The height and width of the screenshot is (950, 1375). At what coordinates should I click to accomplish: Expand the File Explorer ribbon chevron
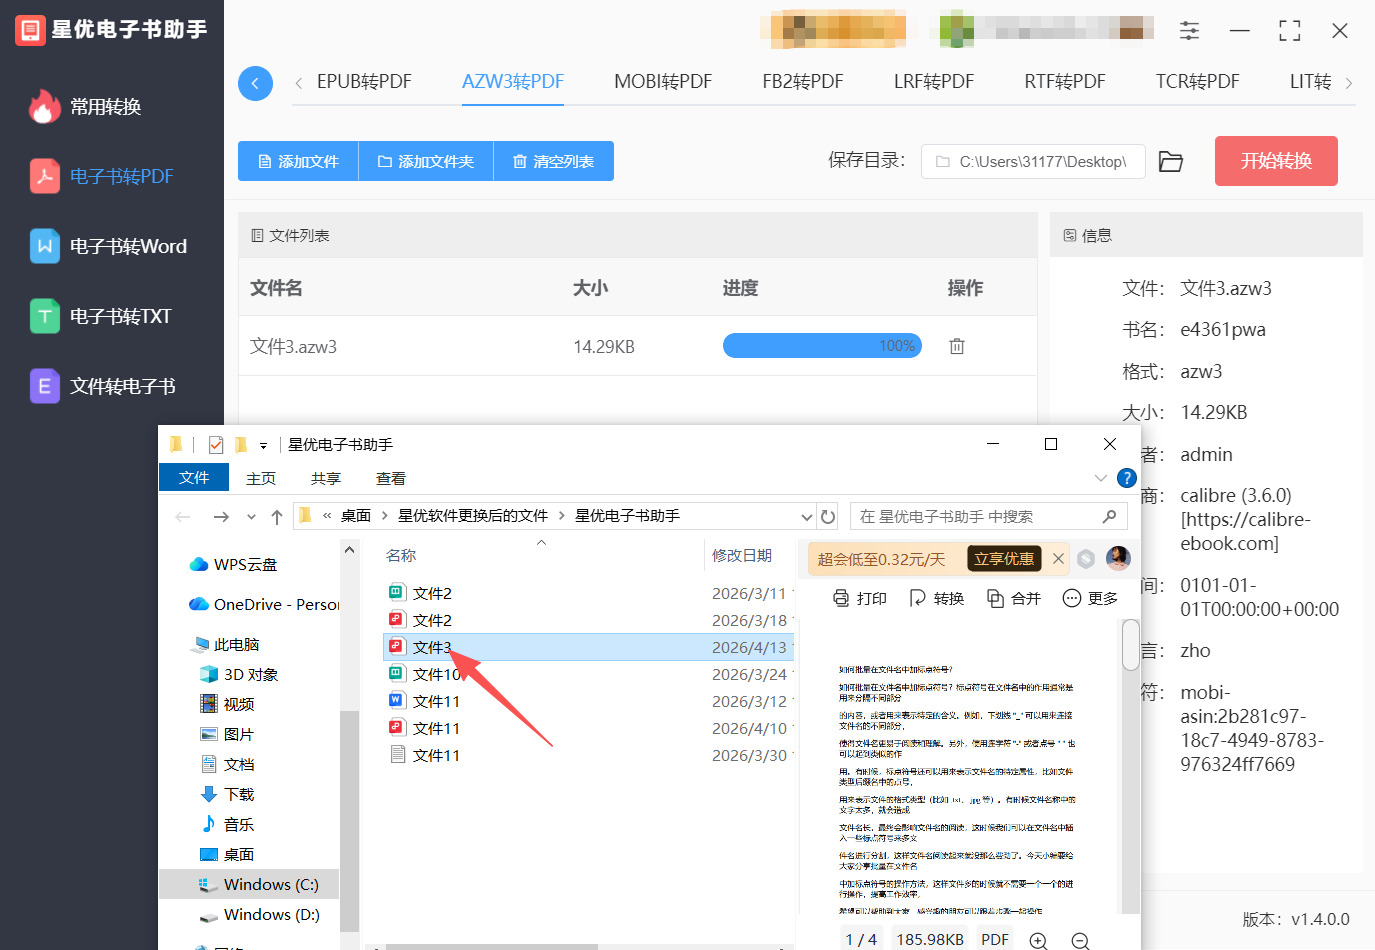(1101, 478)
